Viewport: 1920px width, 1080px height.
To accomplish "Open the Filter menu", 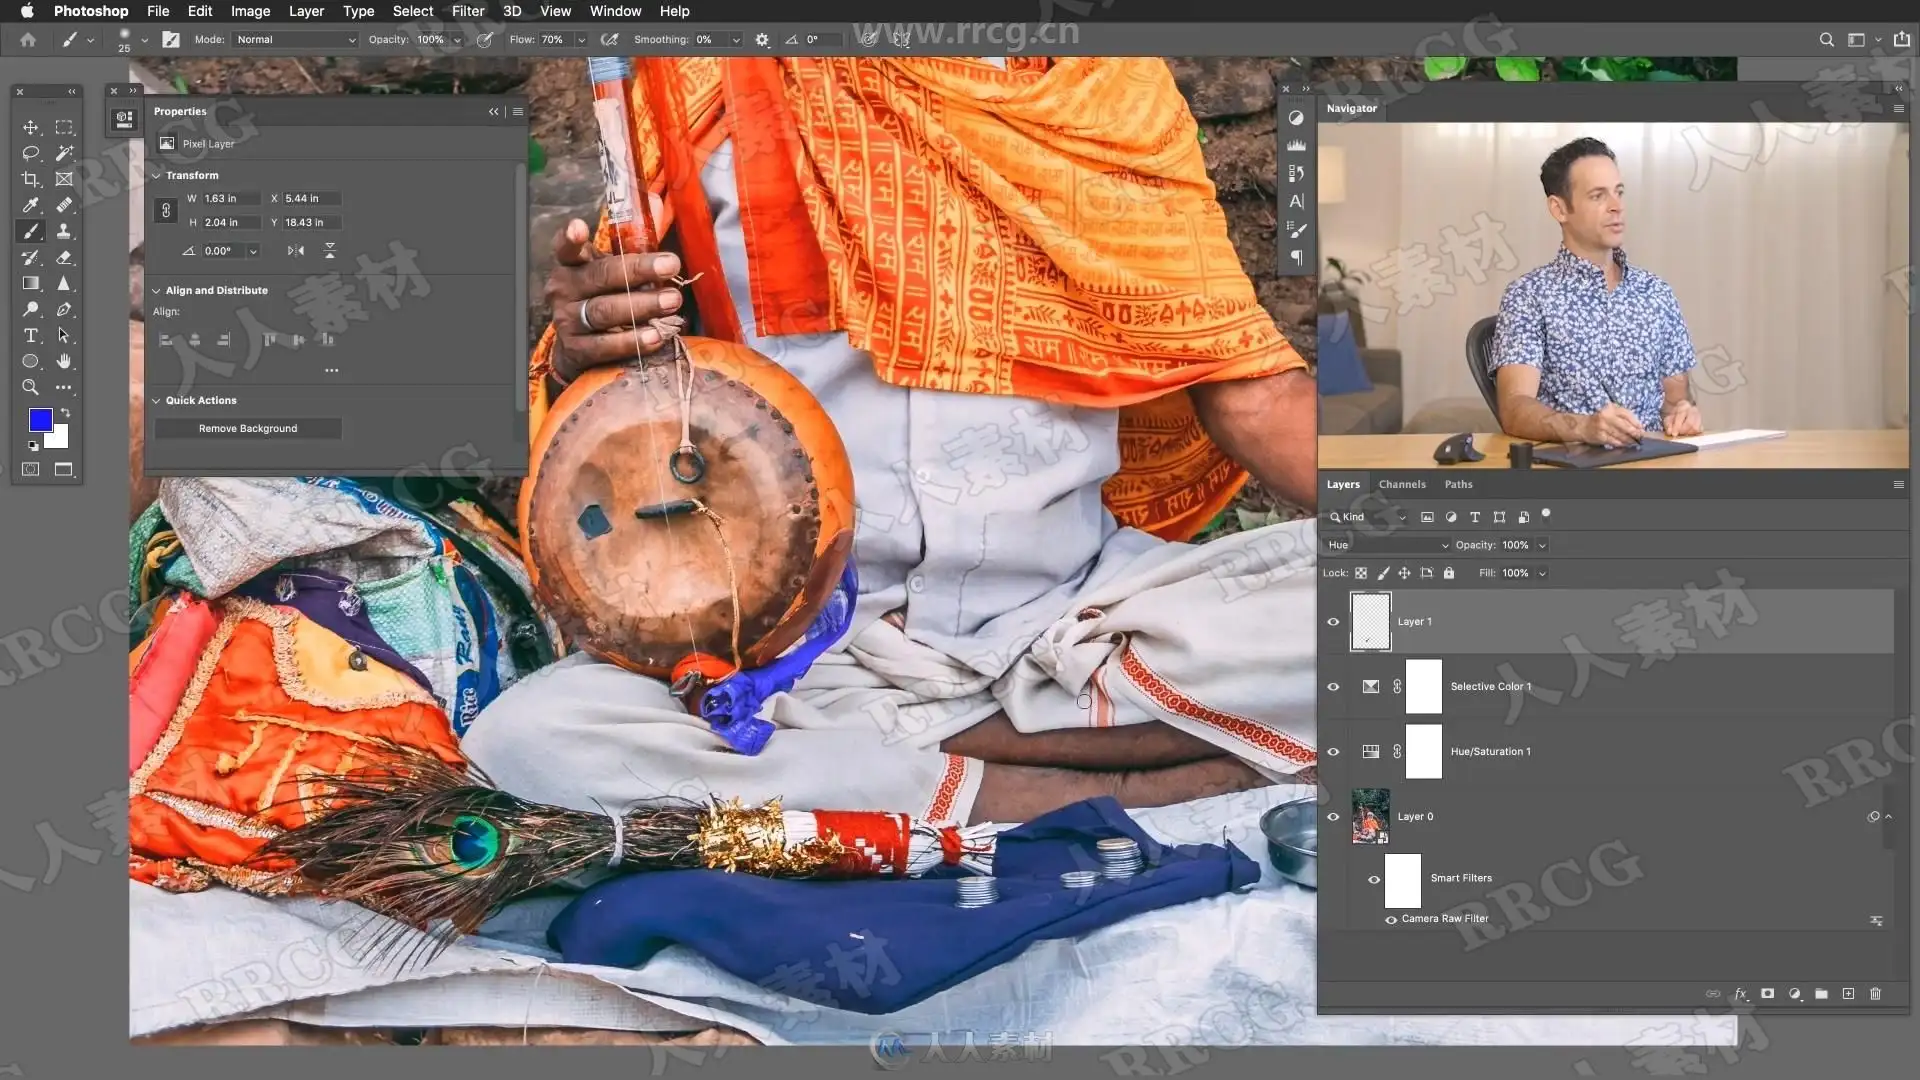I will (x=467, y=11).
